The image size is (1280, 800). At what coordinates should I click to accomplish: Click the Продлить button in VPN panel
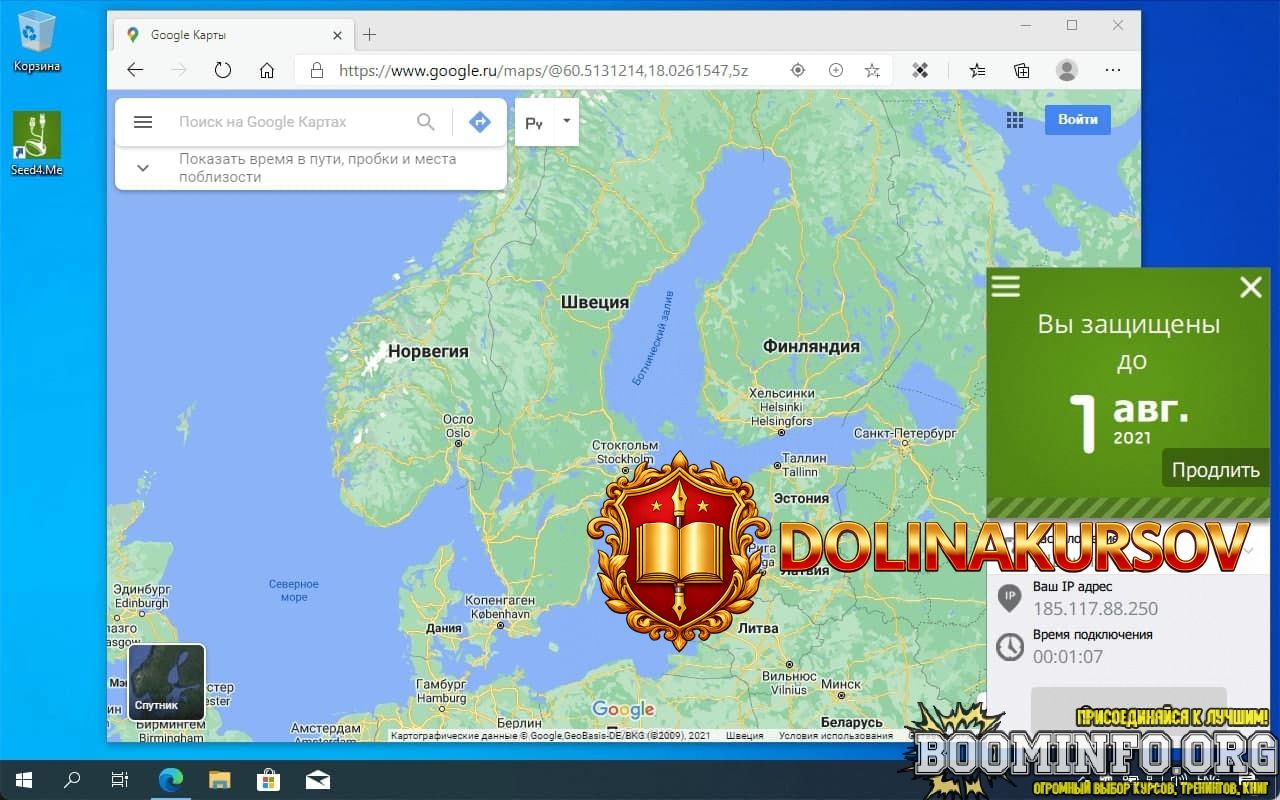[x=1215, y=468]
